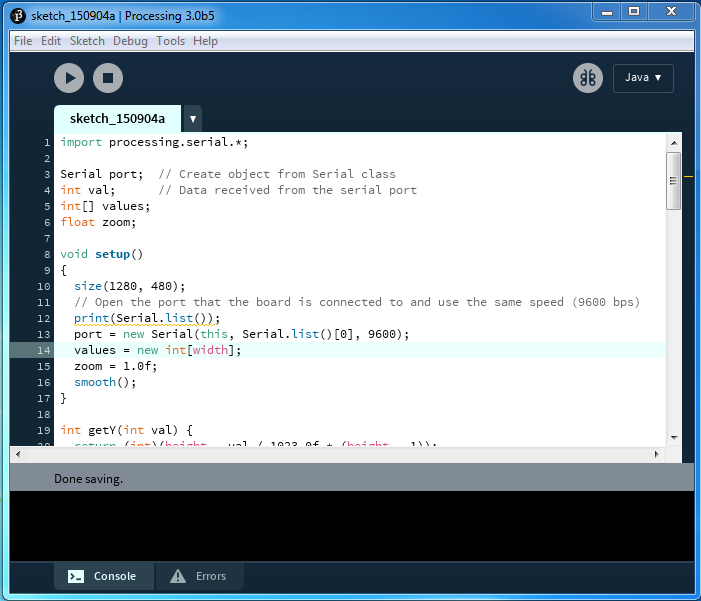The width and height of the screenshot is (701, 601).
Task: Click 'values = new int[width];' line
Action: point(157,350)
